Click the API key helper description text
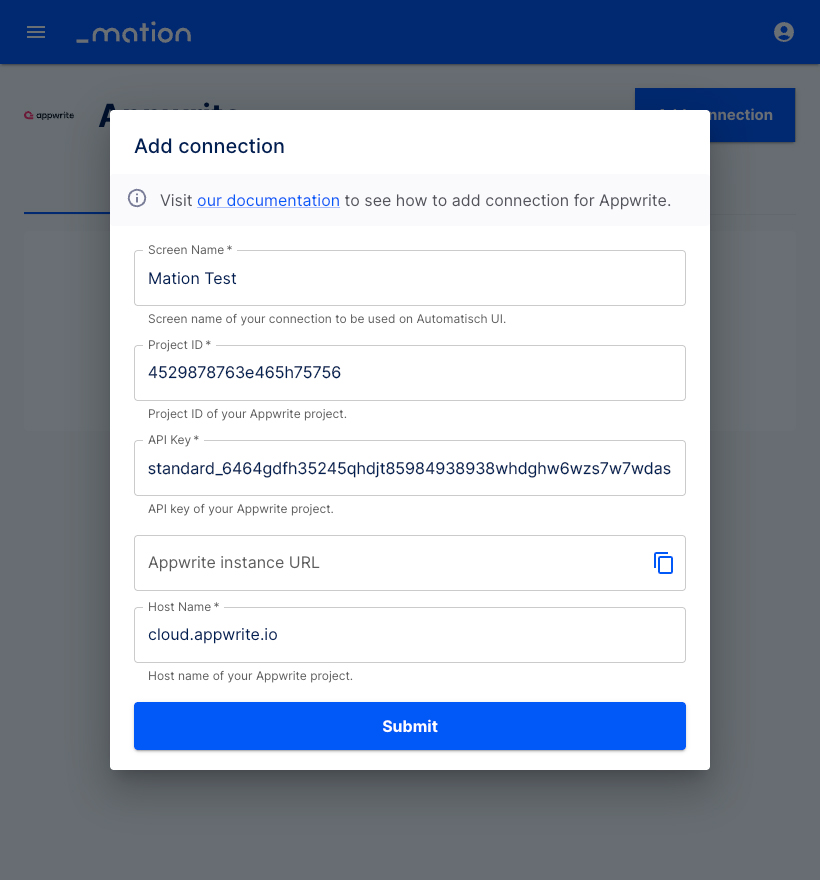The width and height of the screenshot is (820, 880). click(x=241, y=508)
